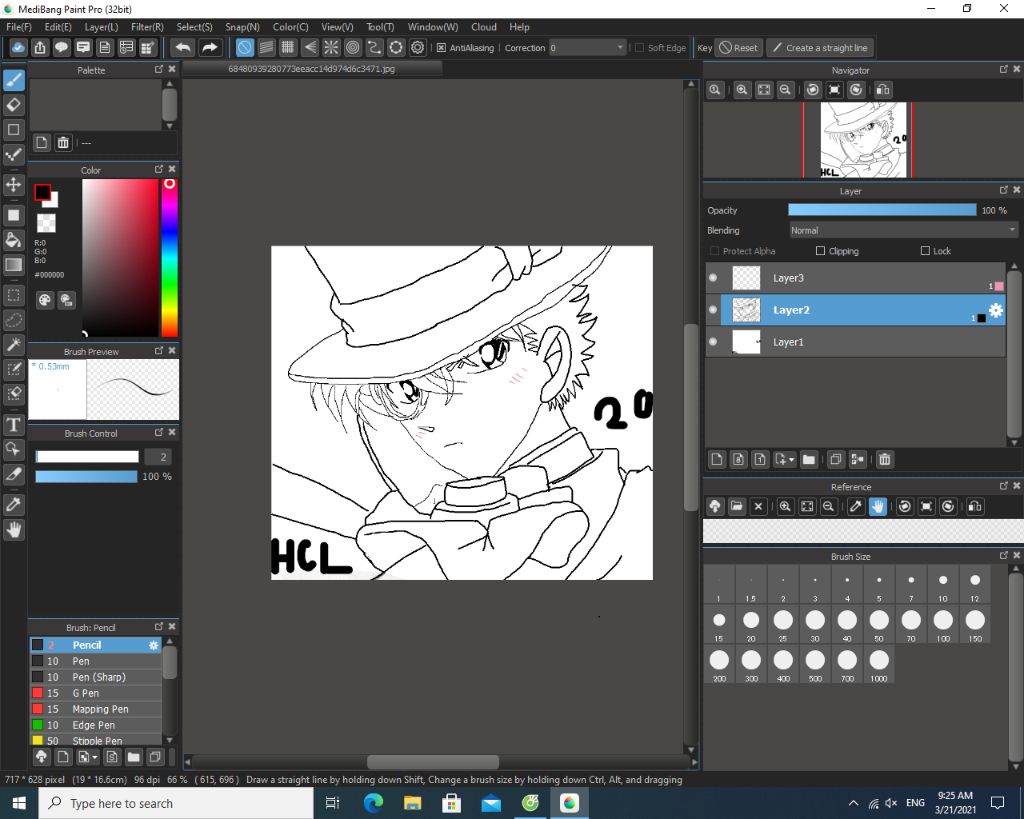Image resolution: width=1024 pixels, height=819 pixels.
Task: Click the Reset button
Action: [739, 48]
